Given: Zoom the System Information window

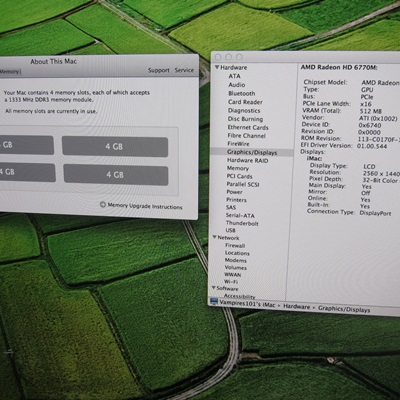Looking at the screenshot, I should pos(239,57).
